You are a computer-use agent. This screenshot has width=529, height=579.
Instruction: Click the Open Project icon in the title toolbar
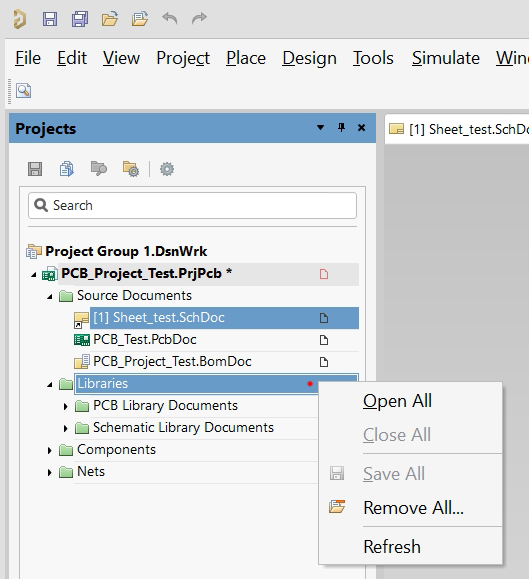click(140, 19)
